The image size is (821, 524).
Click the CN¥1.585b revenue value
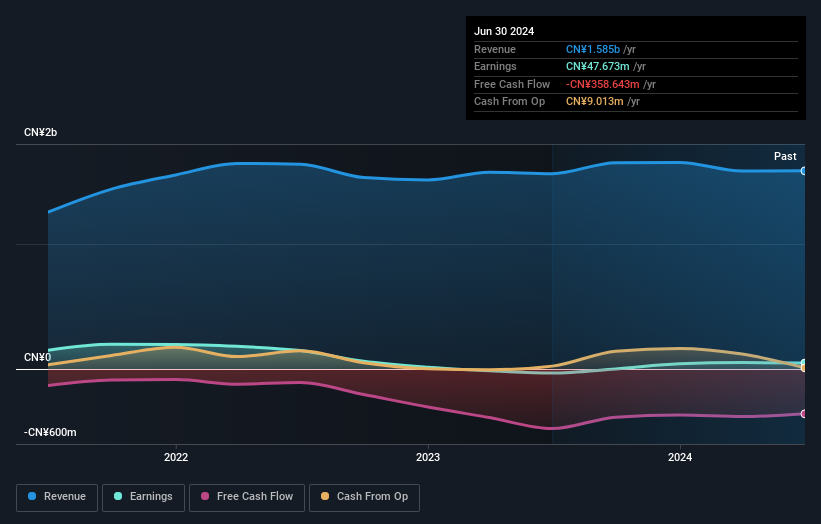coord(593,49)
